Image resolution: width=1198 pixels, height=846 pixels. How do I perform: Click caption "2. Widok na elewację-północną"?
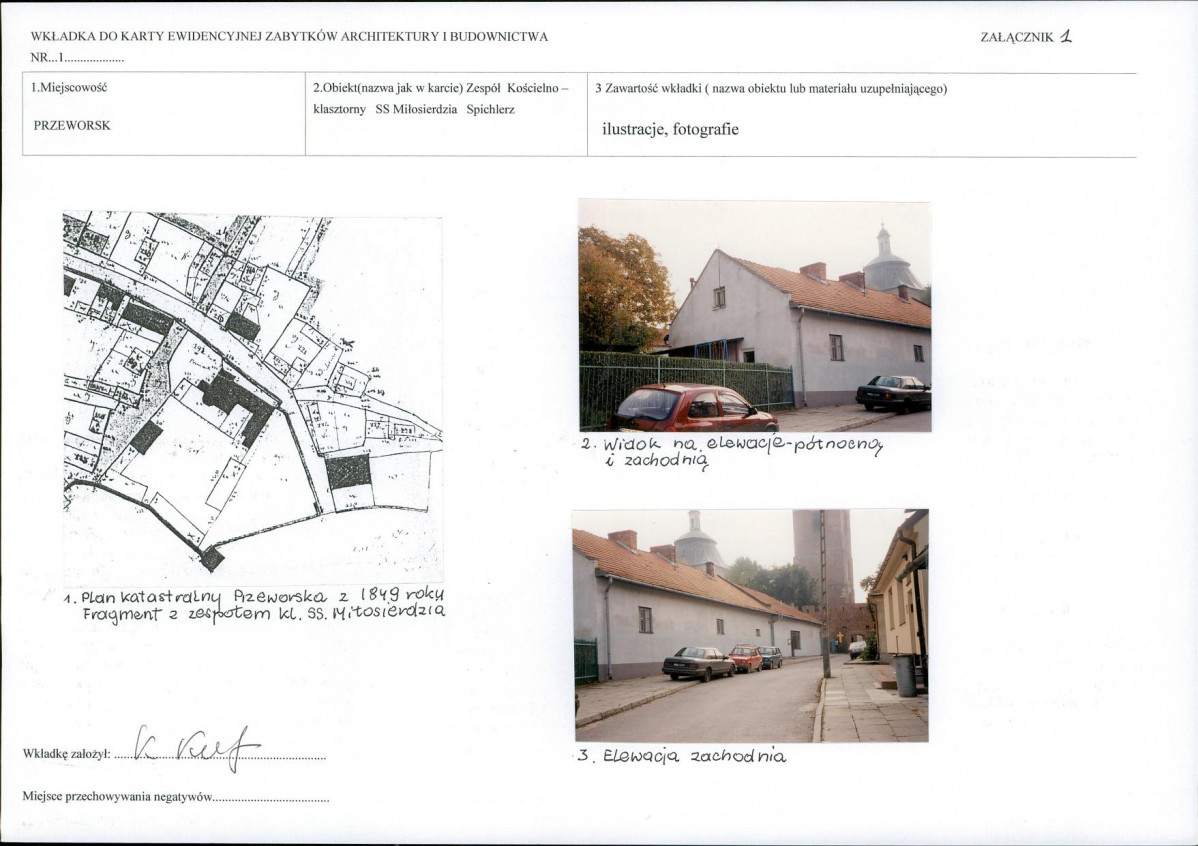pos(732,445)
